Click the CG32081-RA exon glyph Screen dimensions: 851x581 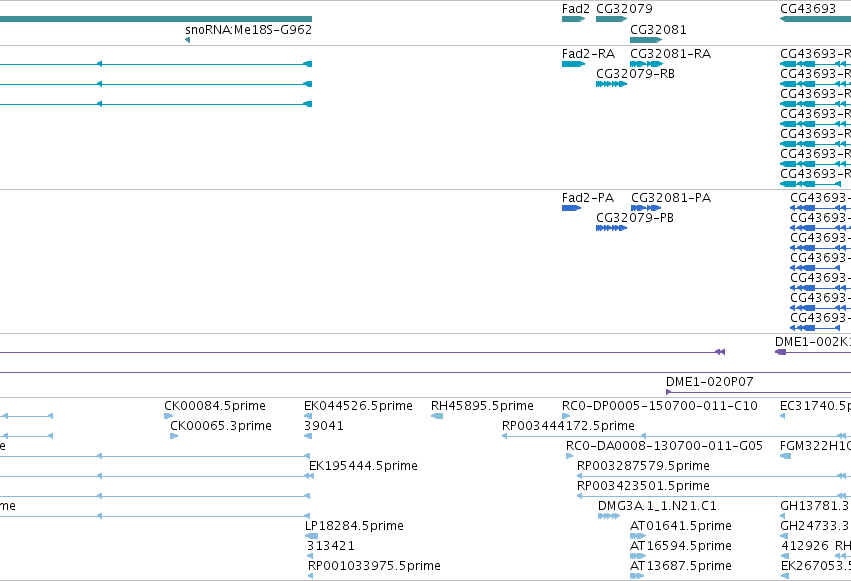pyautogui.click(x=646, y=64)
